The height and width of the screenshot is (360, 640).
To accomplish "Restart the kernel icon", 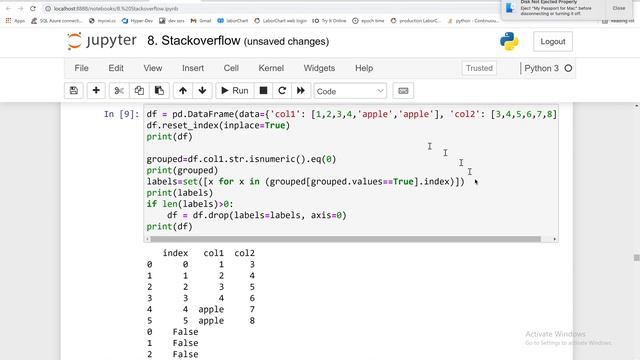I will (x=282, y=91).
